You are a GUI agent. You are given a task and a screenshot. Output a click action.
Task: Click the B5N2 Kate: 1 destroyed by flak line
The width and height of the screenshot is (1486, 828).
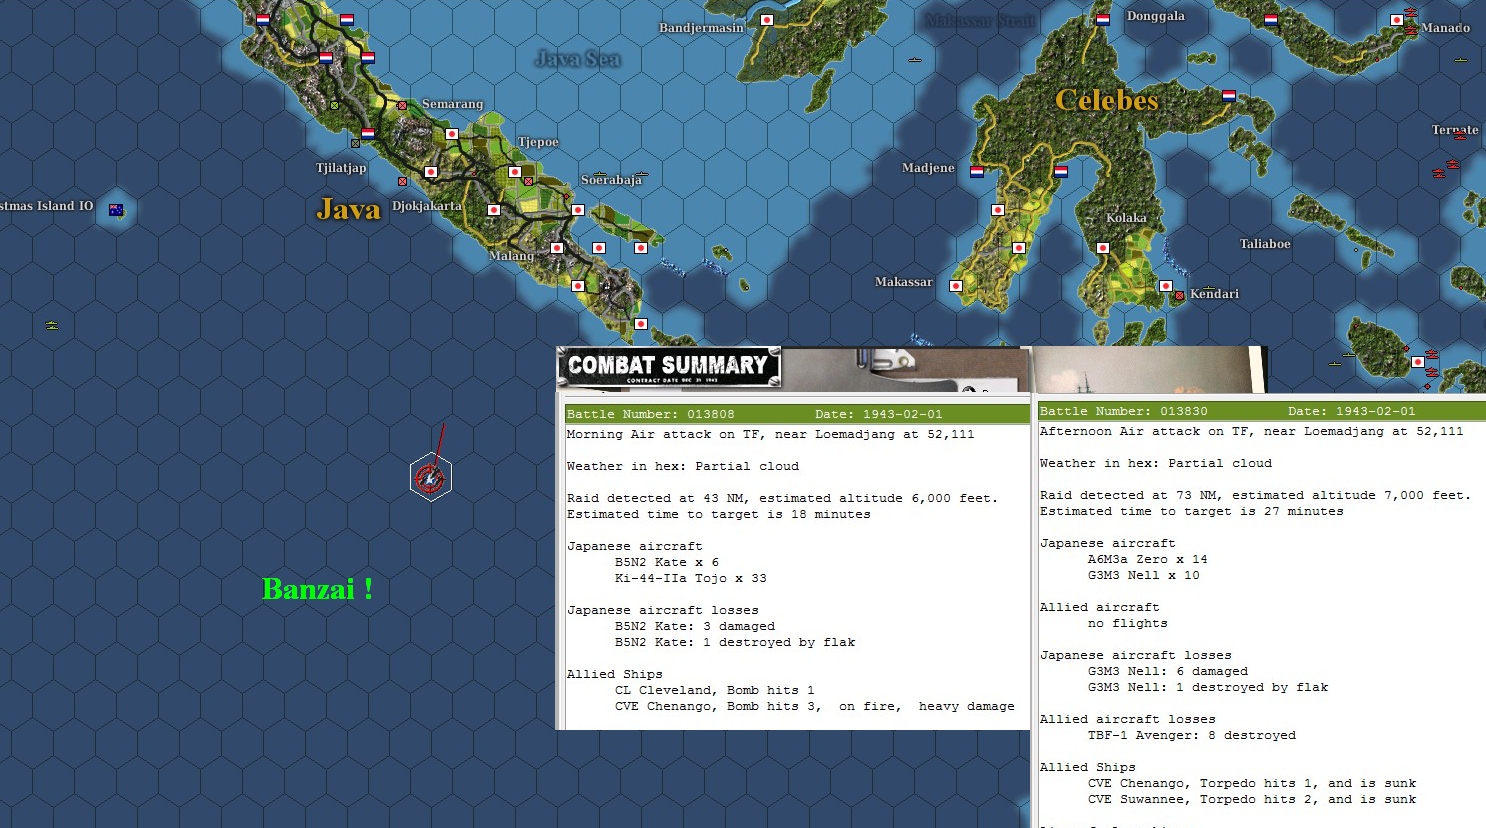[735, 642]
